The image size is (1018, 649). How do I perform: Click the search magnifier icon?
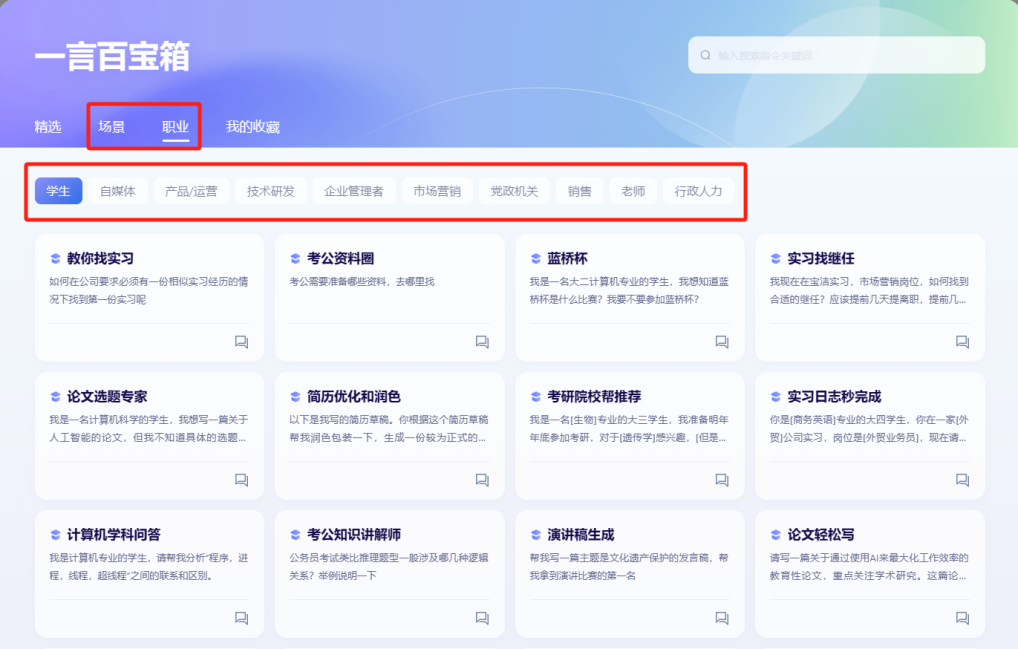click(x=705, y=55)
